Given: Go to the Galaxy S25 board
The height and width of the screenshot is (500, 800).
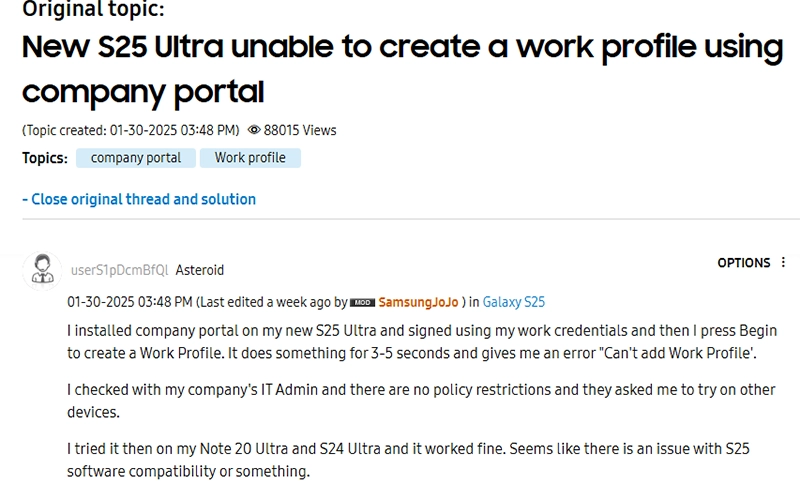Looking at the screenshot, I should [514, 302].
